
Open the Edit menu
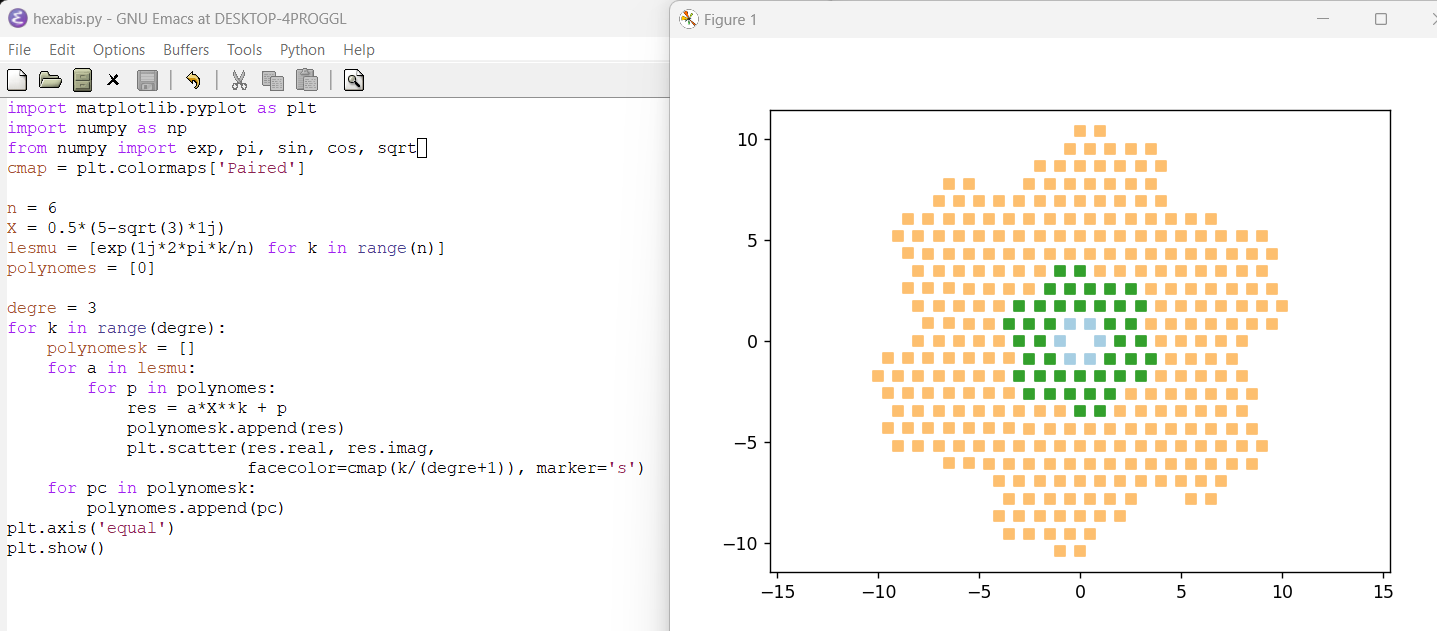coord(62,50)
